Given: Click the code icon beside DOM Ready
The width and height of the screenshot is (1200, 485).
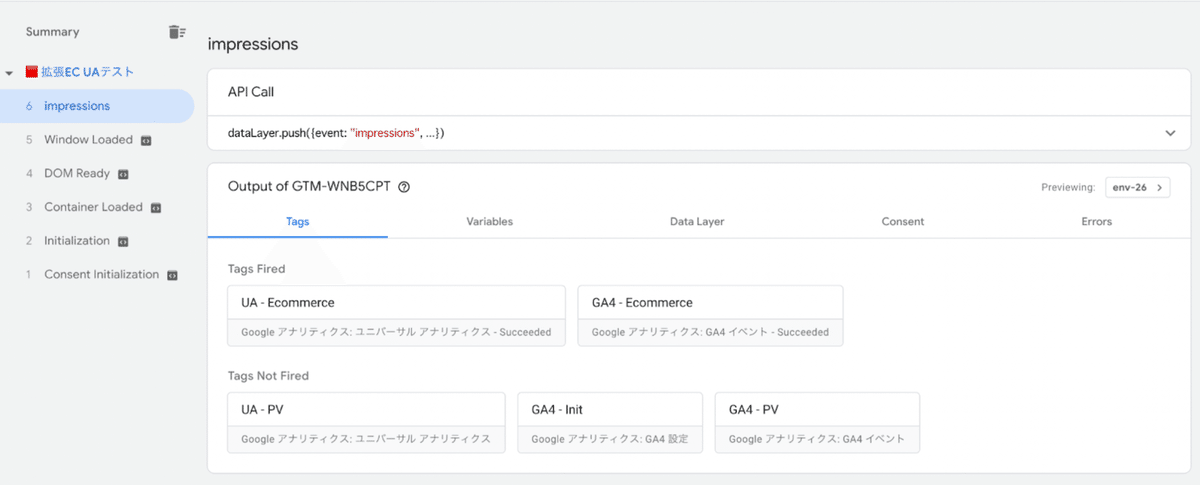Looking at the screenshot, I should click(x=123, y=174).
